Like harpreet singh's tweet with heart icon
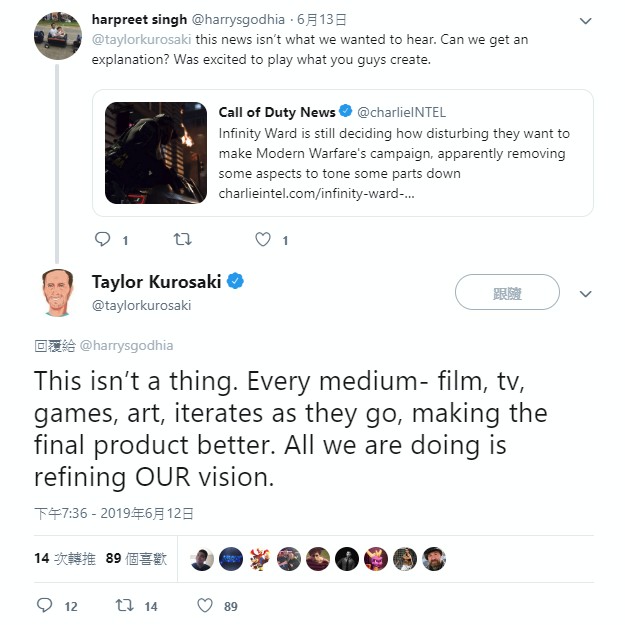The height and width of the screenshot is (625, 625). tap(263, 240)
